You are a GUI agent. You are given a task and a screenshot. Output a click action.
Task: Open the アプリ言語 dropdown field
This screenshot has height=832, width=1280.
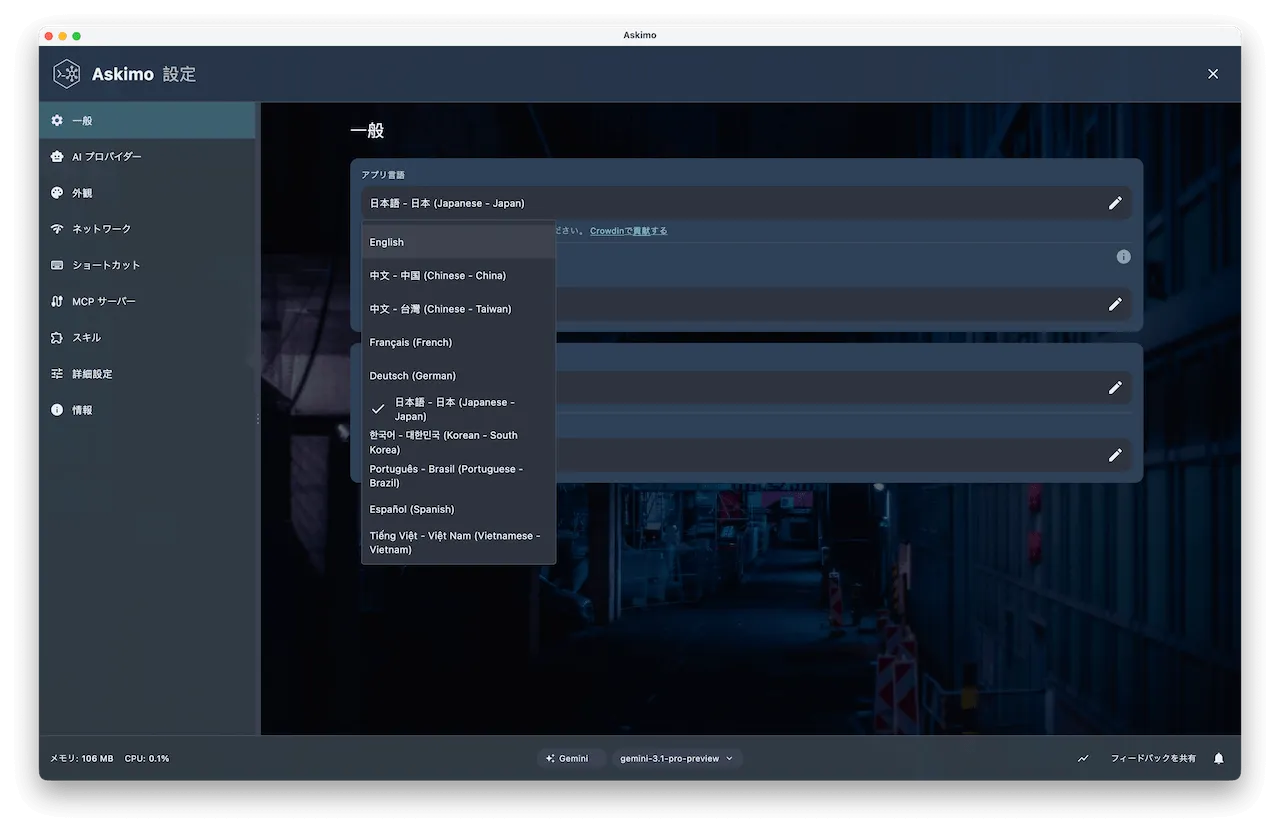pyautogui.click(x=746, y=203)
